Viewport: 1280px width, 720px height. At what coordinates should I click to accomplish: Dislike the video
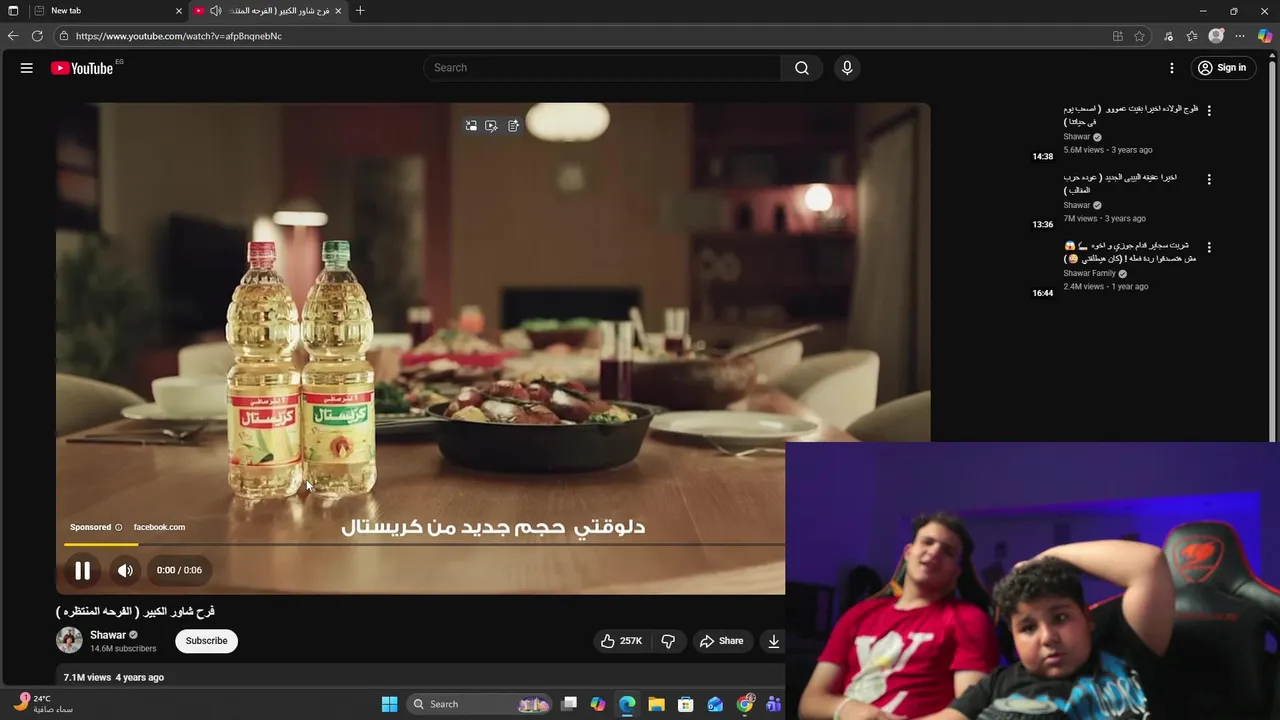(668, 641)
